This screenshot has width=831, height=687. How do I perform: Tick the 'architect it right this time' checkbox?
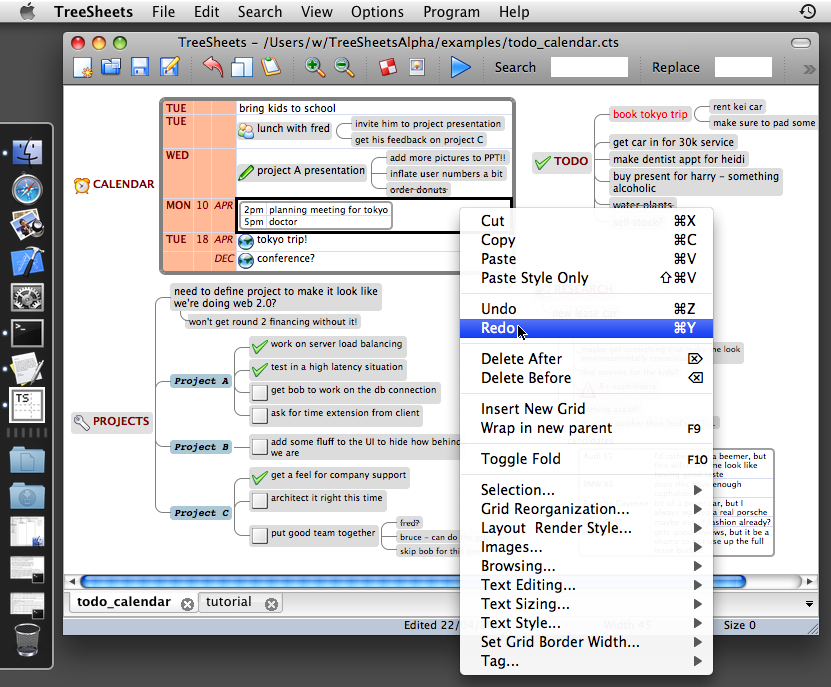coord(259,499)
